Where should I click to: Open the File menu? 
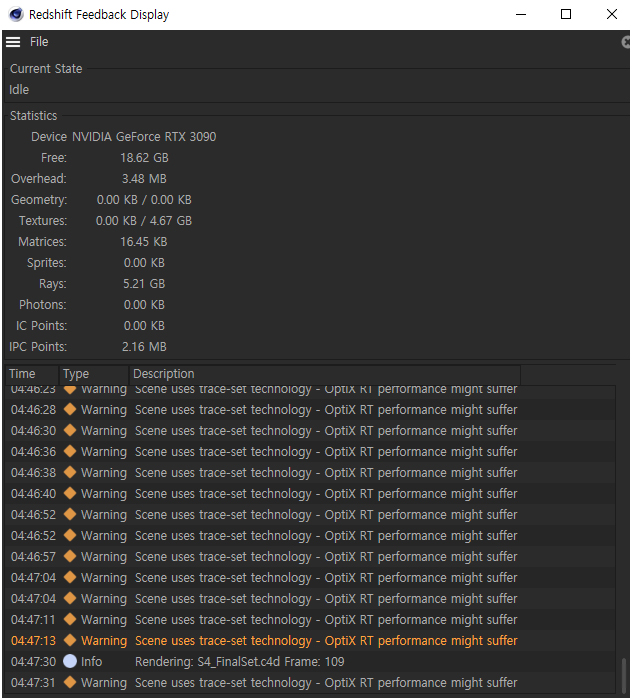tap(39, 42)
